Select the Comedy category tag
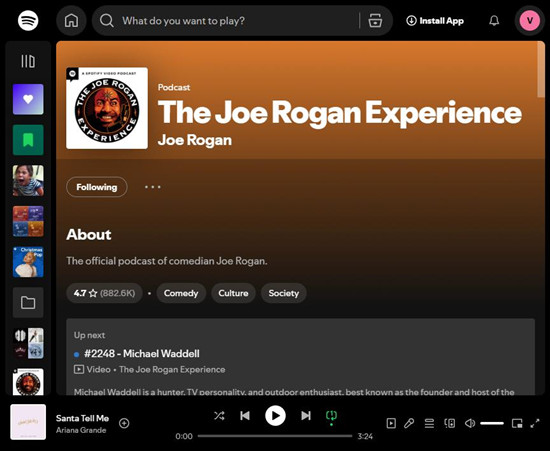This screenshot has width=550, height=451. 181,293
